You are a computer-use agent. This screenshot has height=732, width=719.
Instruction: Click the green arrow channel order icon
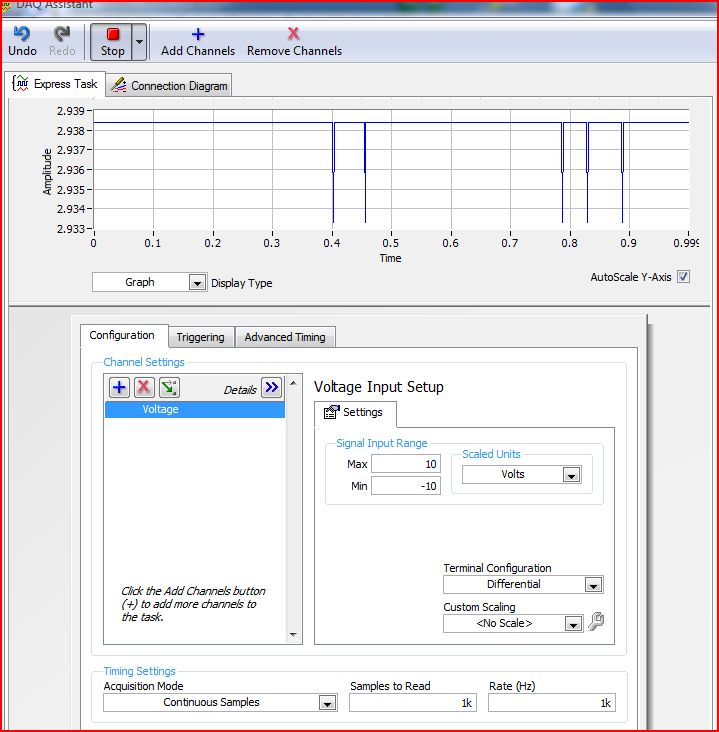tap(169, 387)
